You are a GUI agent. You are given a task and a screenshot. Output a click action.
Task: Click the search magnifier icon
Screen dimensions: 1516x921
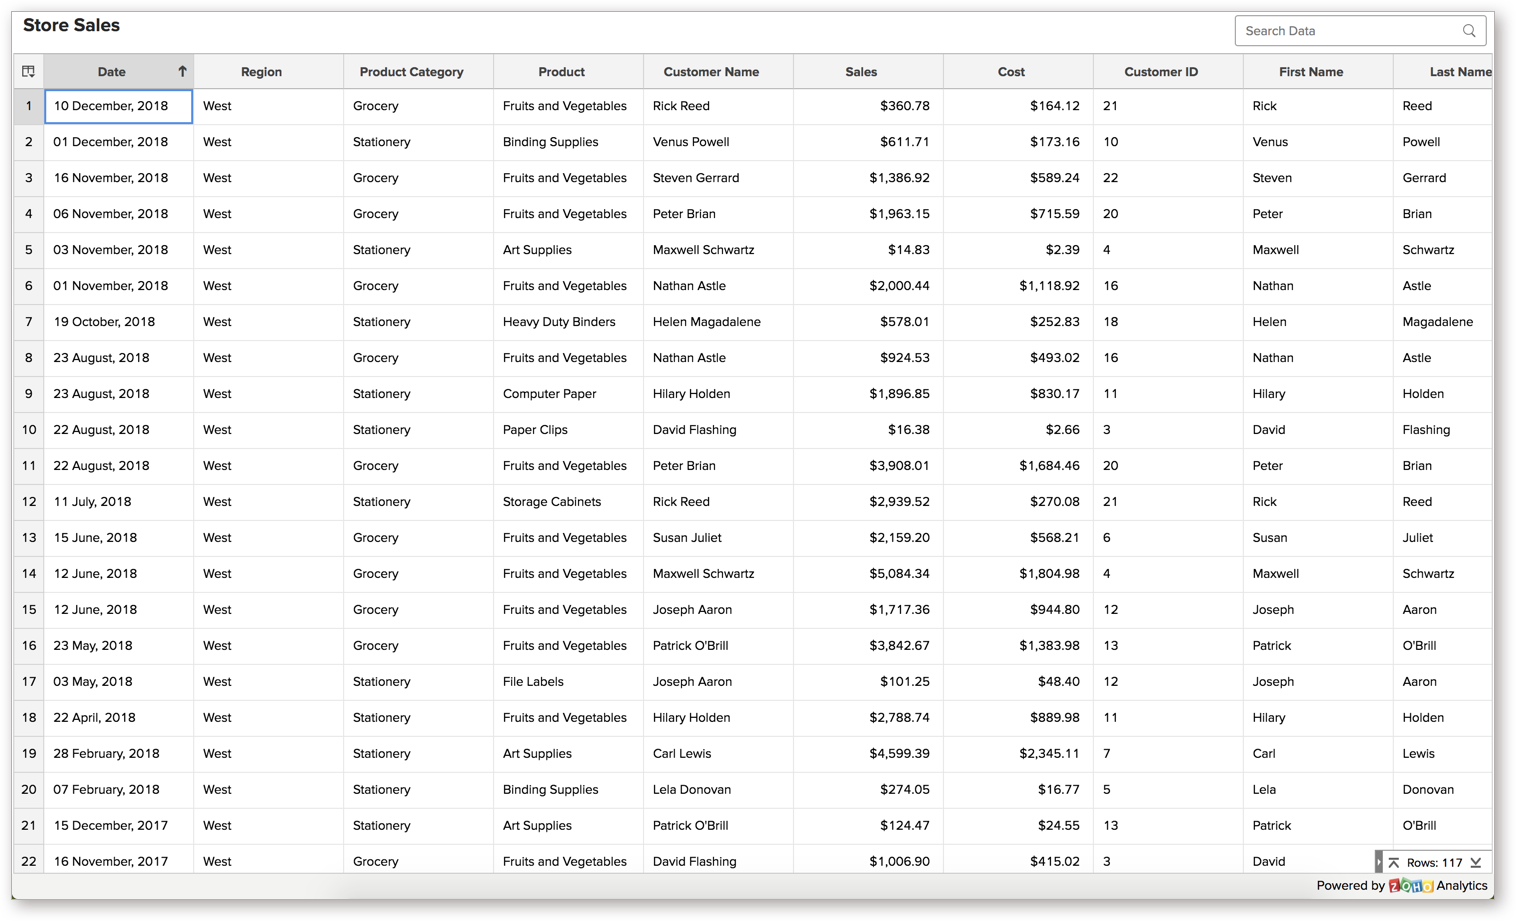pyautogui.click(x=1469, y=31)
